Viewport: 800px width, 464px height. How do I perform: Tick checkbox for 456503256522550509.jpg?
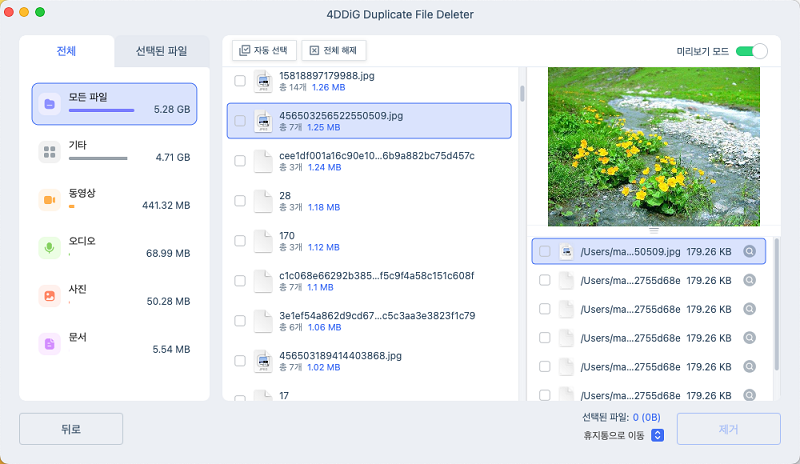(x=240, y=120)
